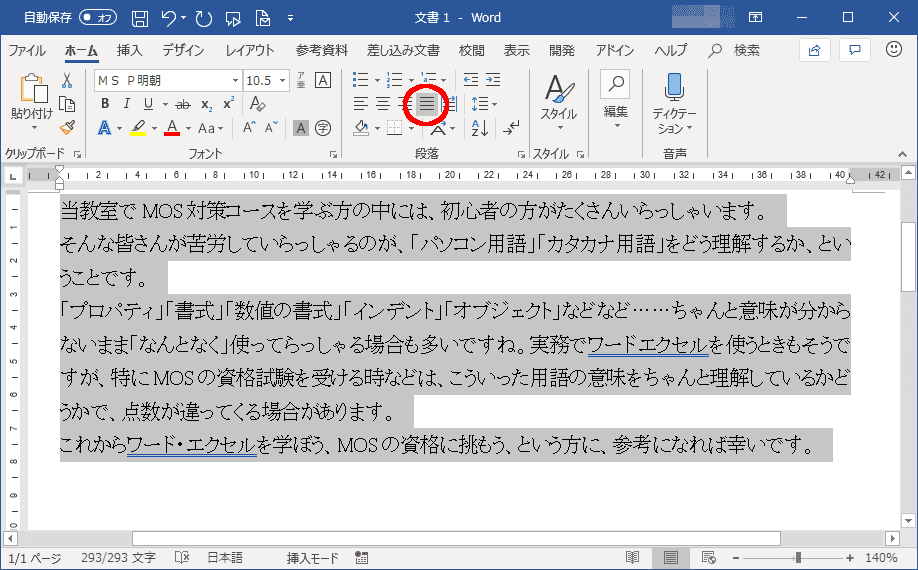Expand the Paste options arrow
Image resolution: width=918 pixels, height=570 pixels.
33,128
